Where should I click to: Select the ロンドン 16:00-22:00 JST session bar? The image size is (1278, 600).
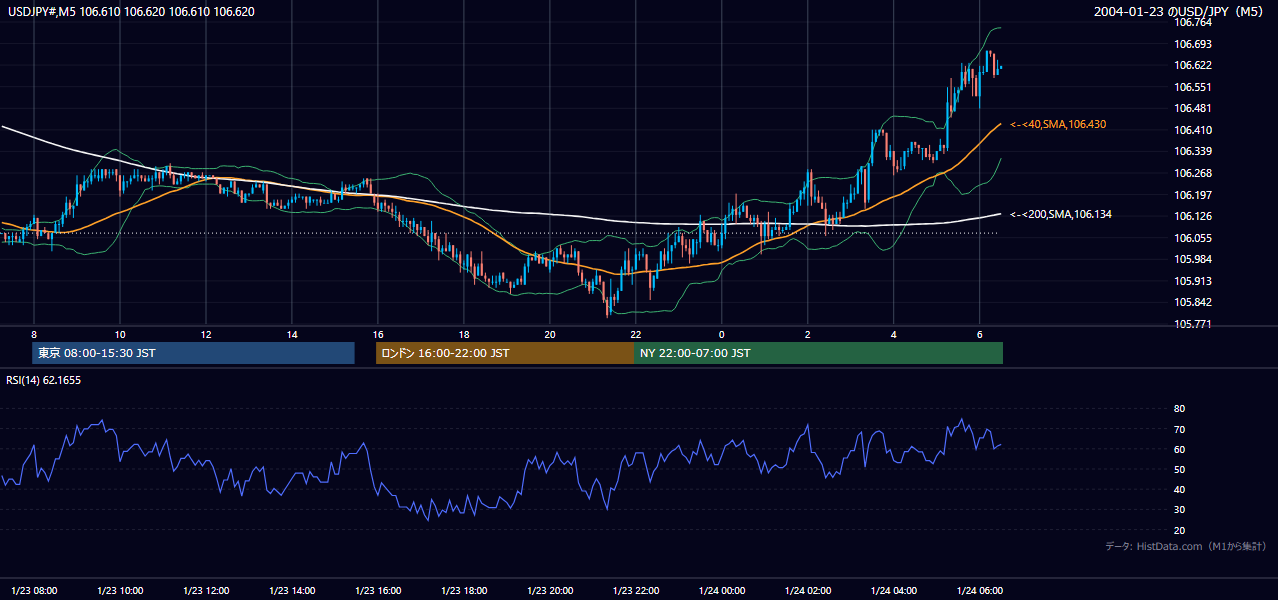(504, 353)
